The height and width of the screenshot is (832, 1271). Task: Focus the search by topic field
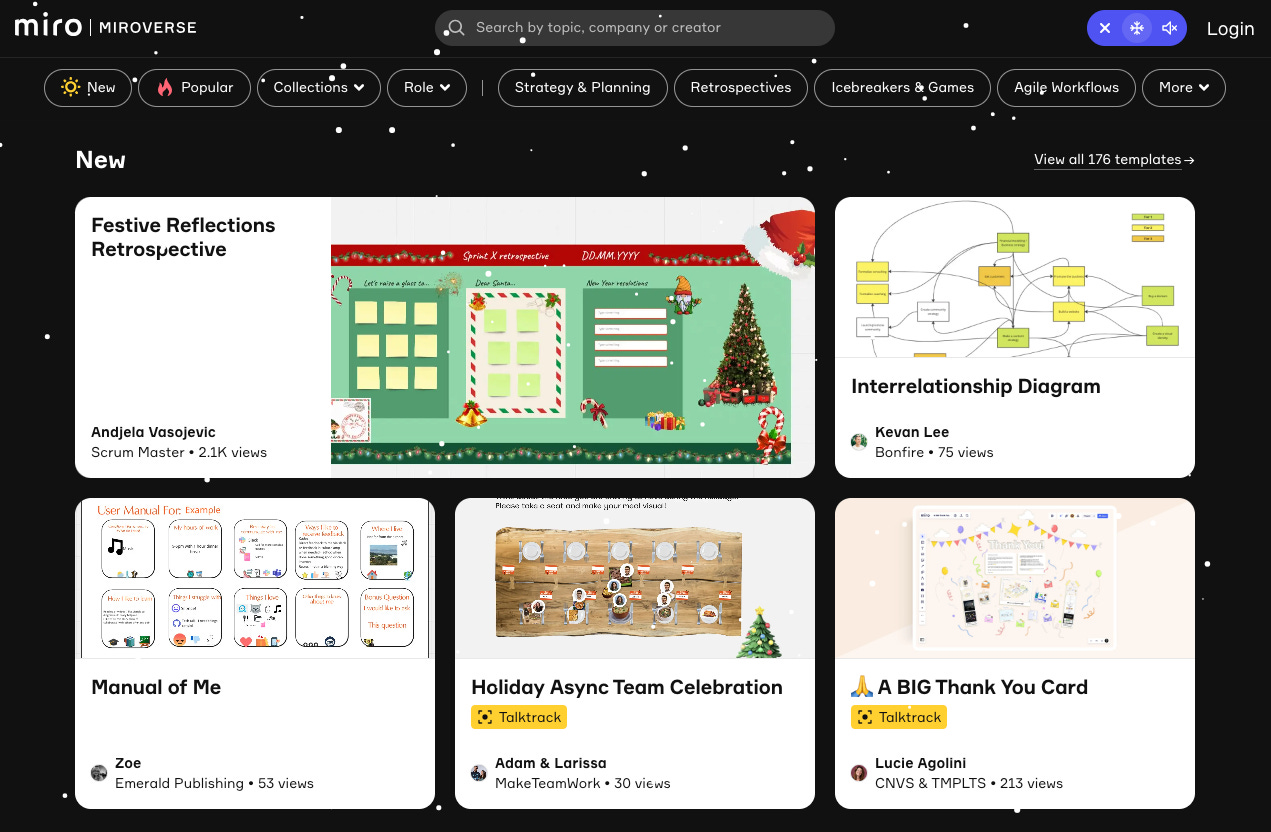click(x=635, y=28)
